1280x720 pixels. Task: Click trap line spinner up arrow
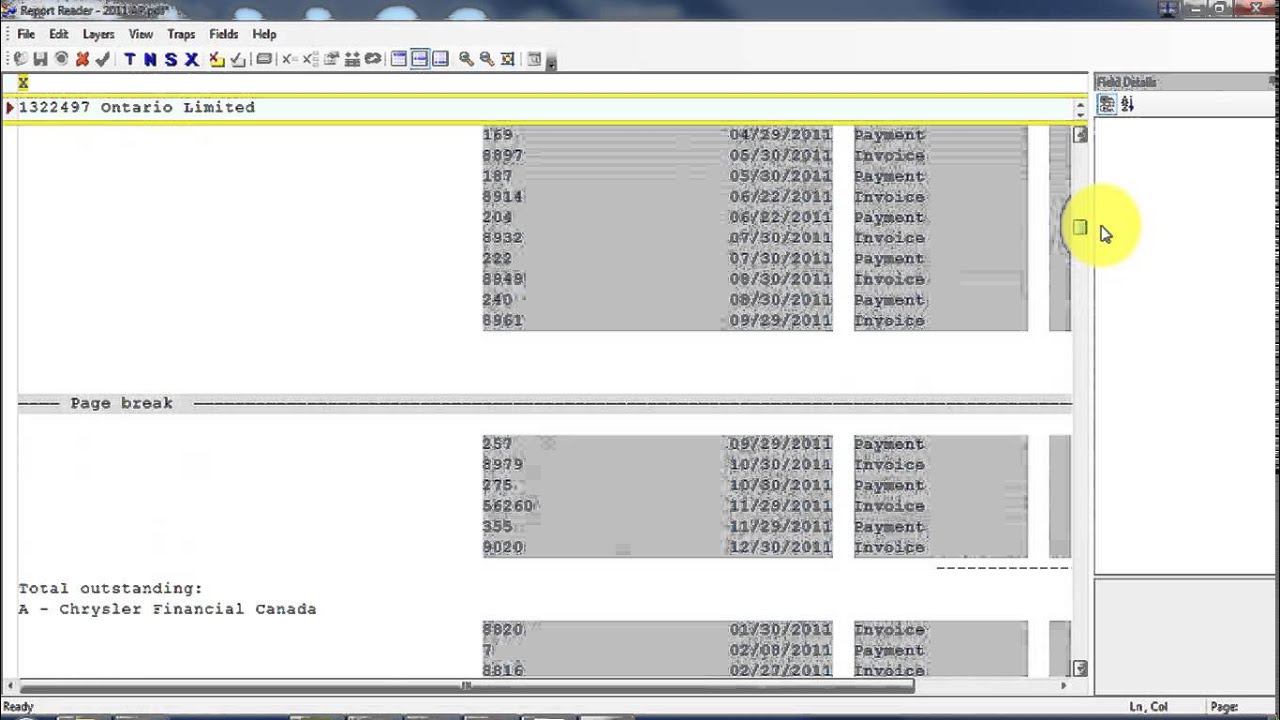[1080, 103]
